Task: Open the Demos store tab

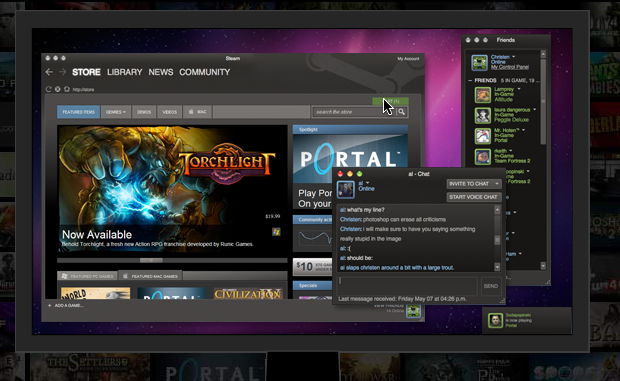Action: (144, 112)
